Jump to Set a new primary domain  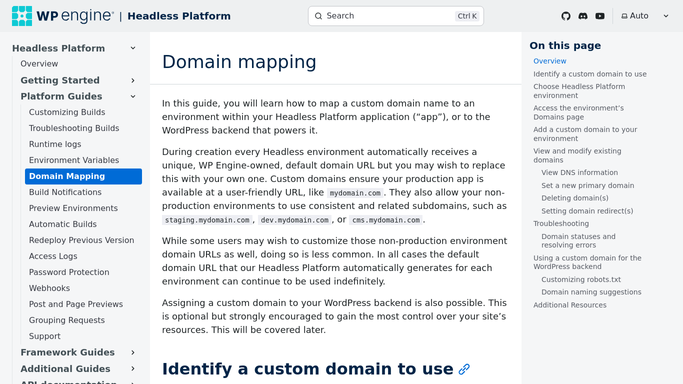pos(588,185)
